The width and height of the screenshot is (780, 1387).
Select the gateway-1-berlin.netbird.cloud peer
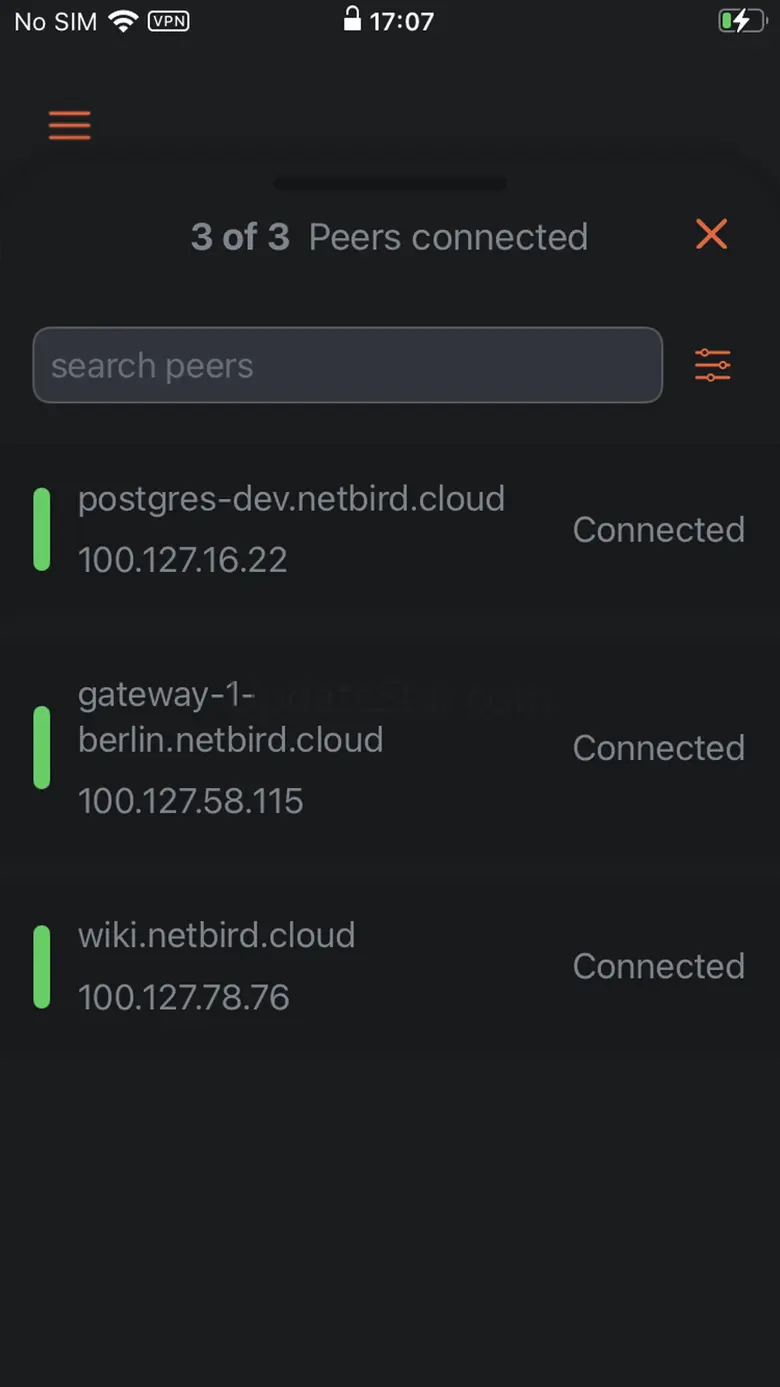[230, 717]
